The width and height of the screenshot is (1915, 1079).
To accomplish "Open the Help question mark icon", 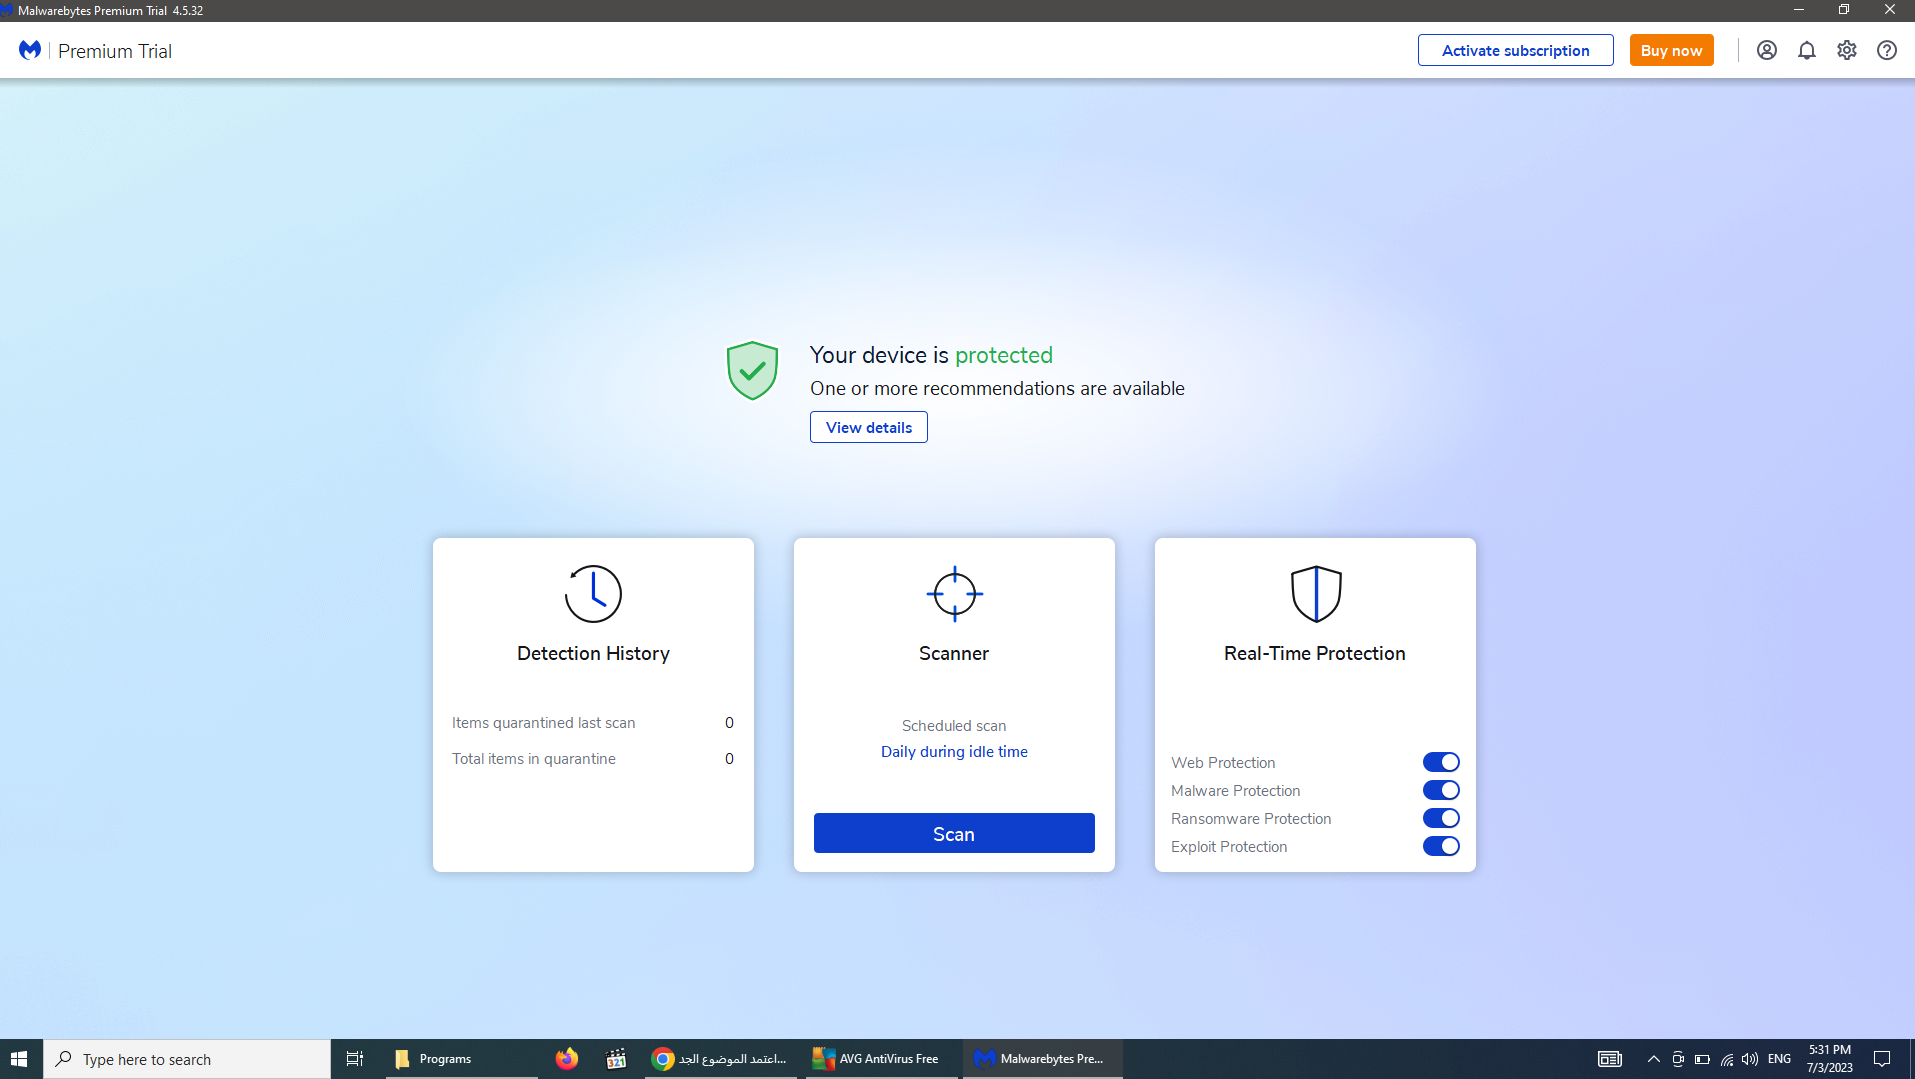I will point(1887,50).
